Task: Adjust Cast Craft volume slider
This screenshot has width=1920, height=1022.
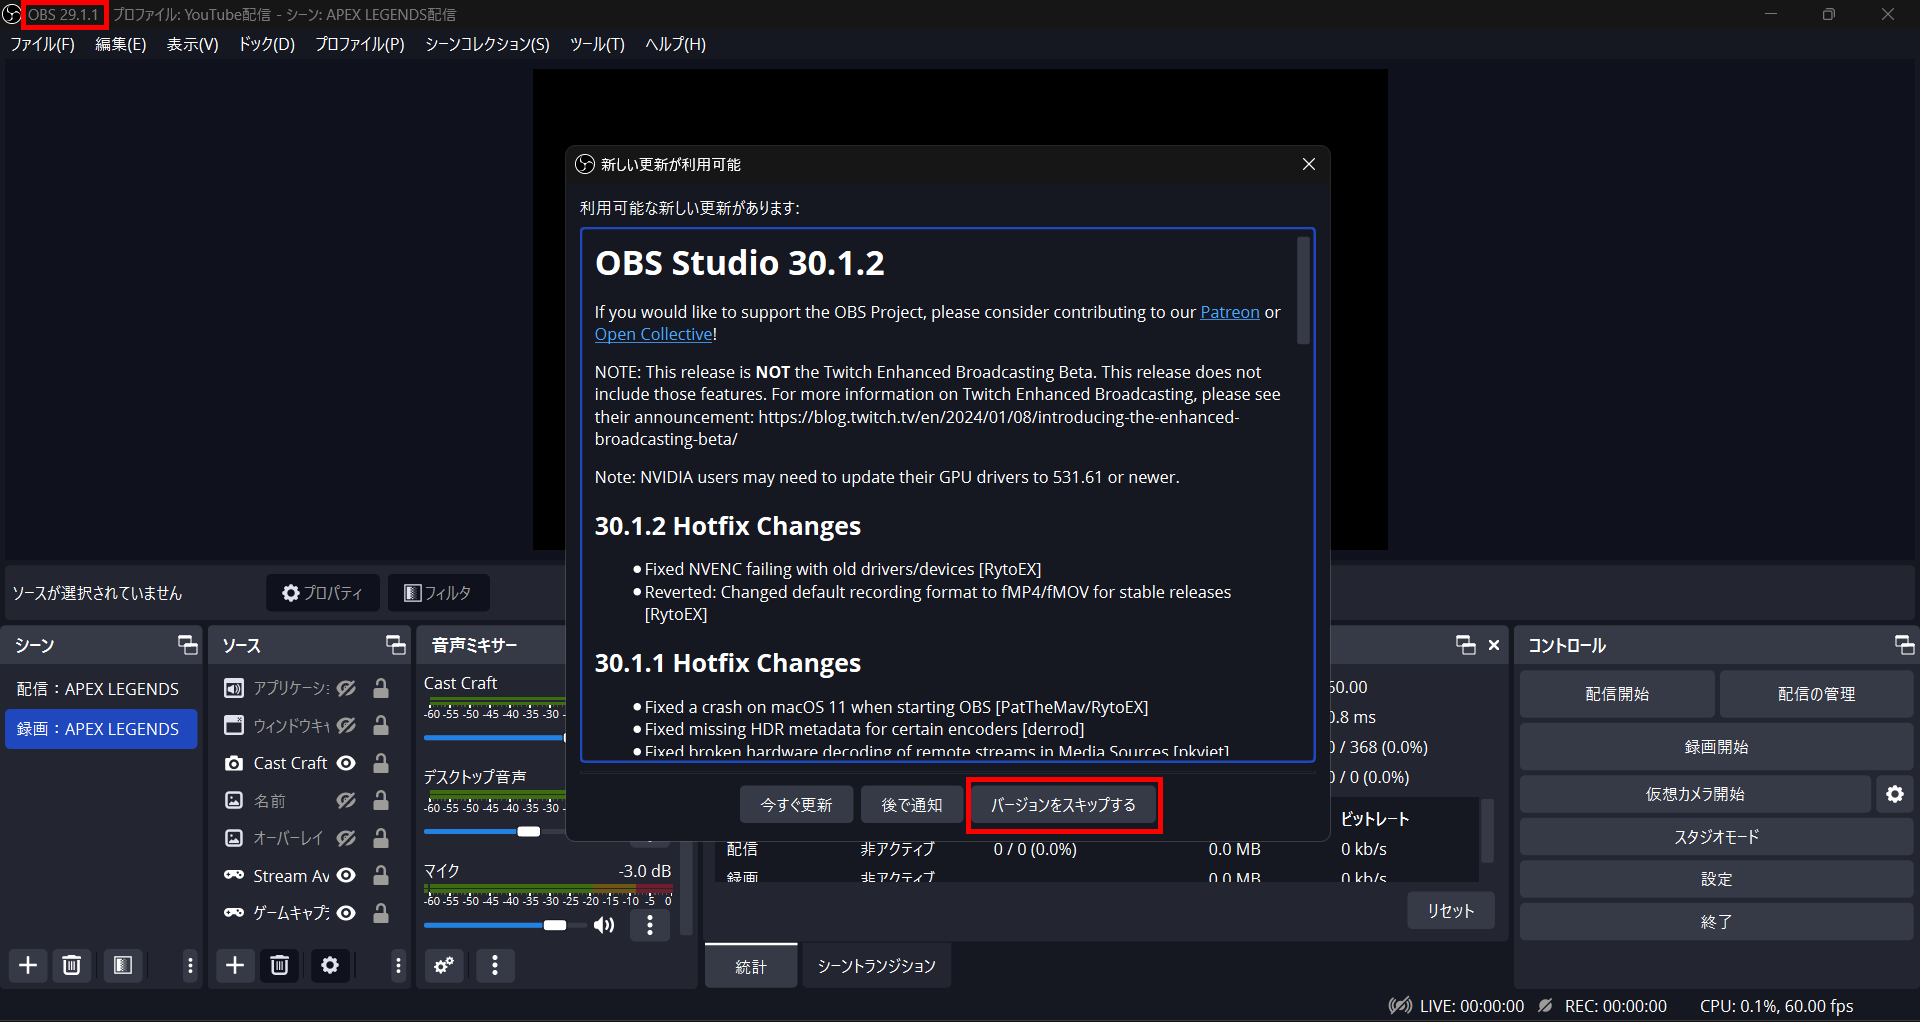Action: (x=495, y=737)
